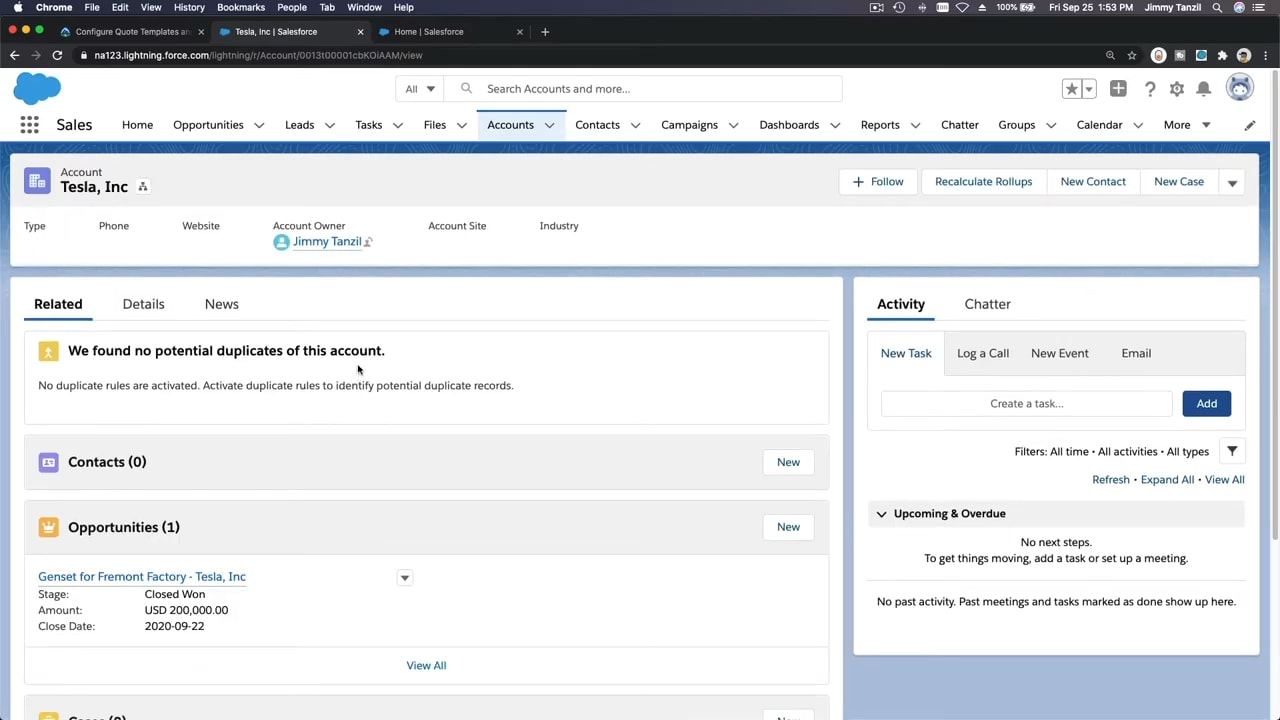Click the Search Accounts and more field
The height and width of the screenshot is (720, 1280).
point(643,89)
